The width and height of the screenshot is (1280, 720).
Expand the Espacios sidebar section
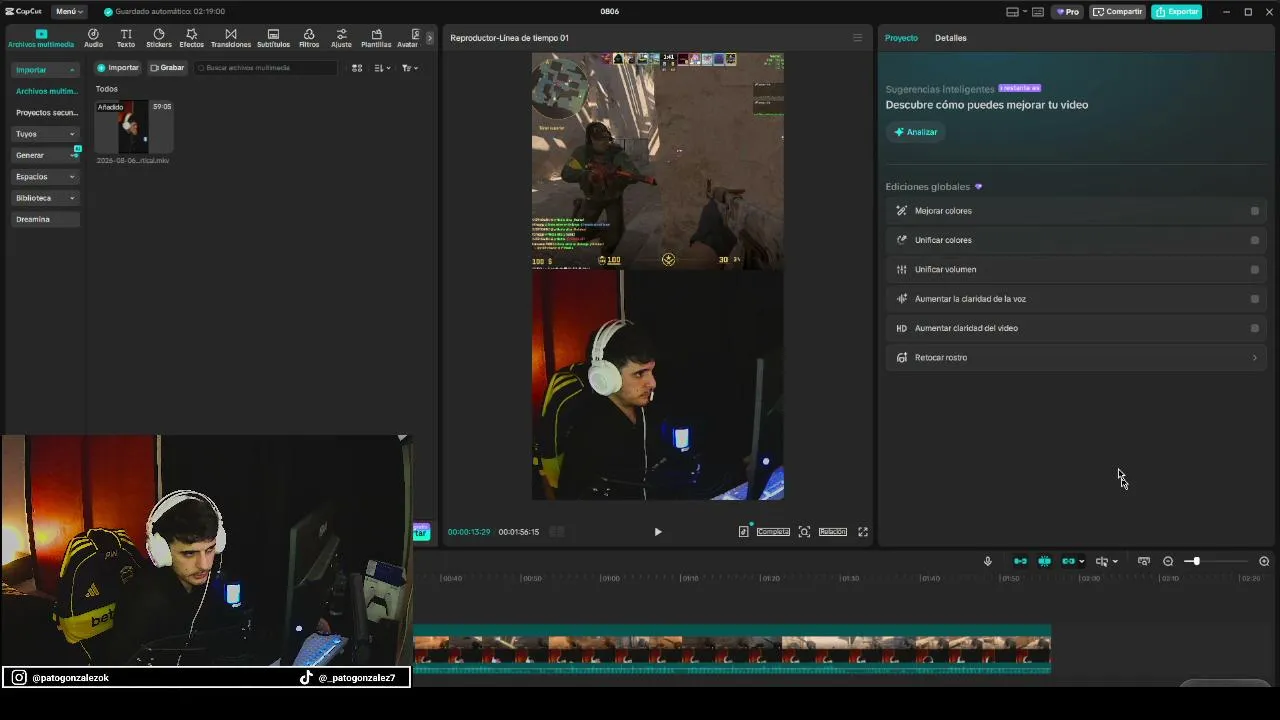[x=45, y=177]
